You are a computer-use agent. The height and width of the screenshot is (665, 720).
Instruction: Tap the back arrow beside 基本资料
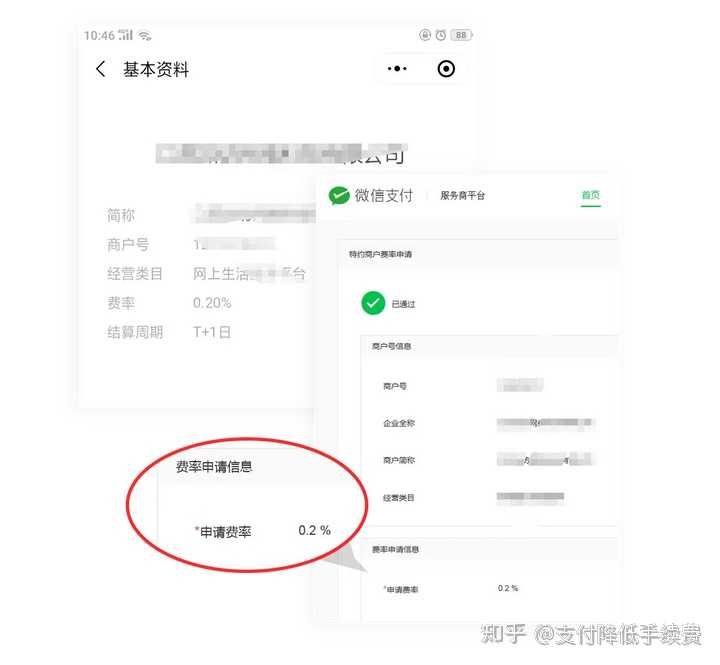[x=101, y=69]
